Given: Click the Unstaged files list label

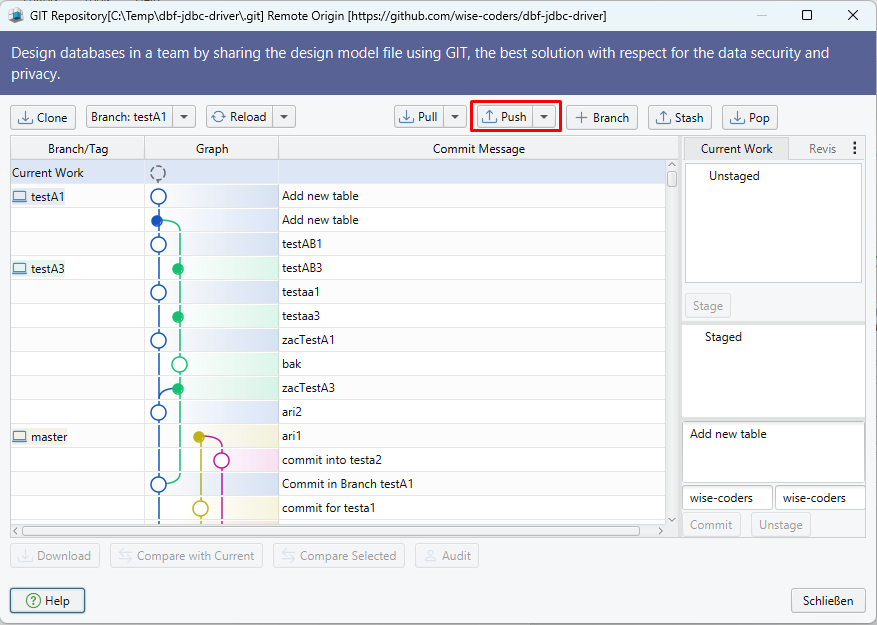Looking at the screenshot, I should coord(734,176).
